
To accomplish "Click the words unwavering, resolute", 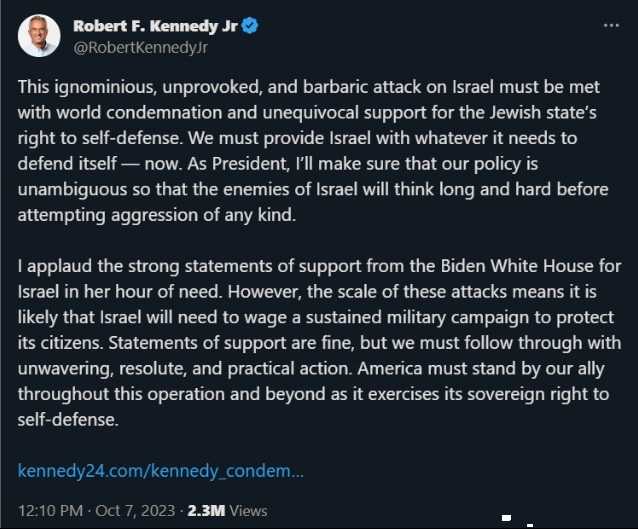I will 103,369.
